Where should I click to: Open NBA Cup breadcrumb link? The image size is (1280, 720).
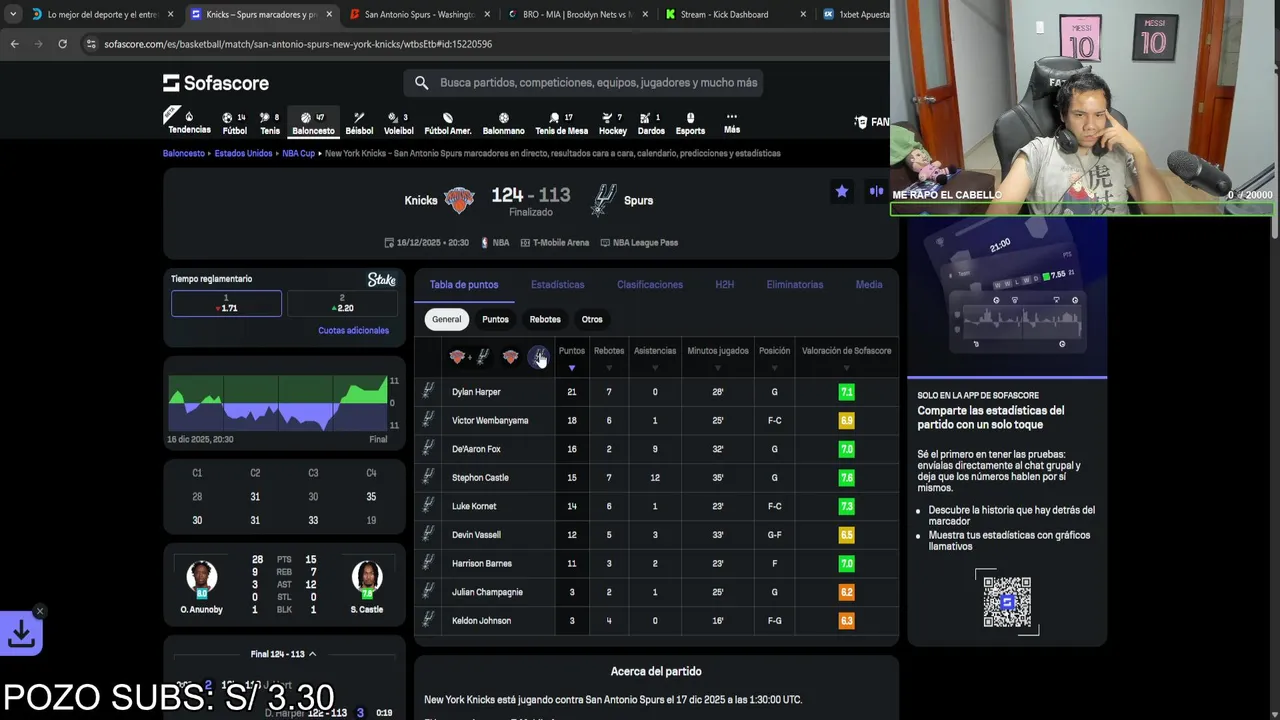coord(298,153)
